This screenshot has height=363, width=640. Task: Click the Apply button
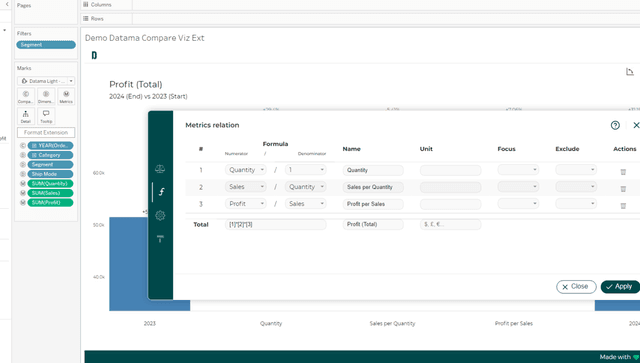tap(620, 287)
